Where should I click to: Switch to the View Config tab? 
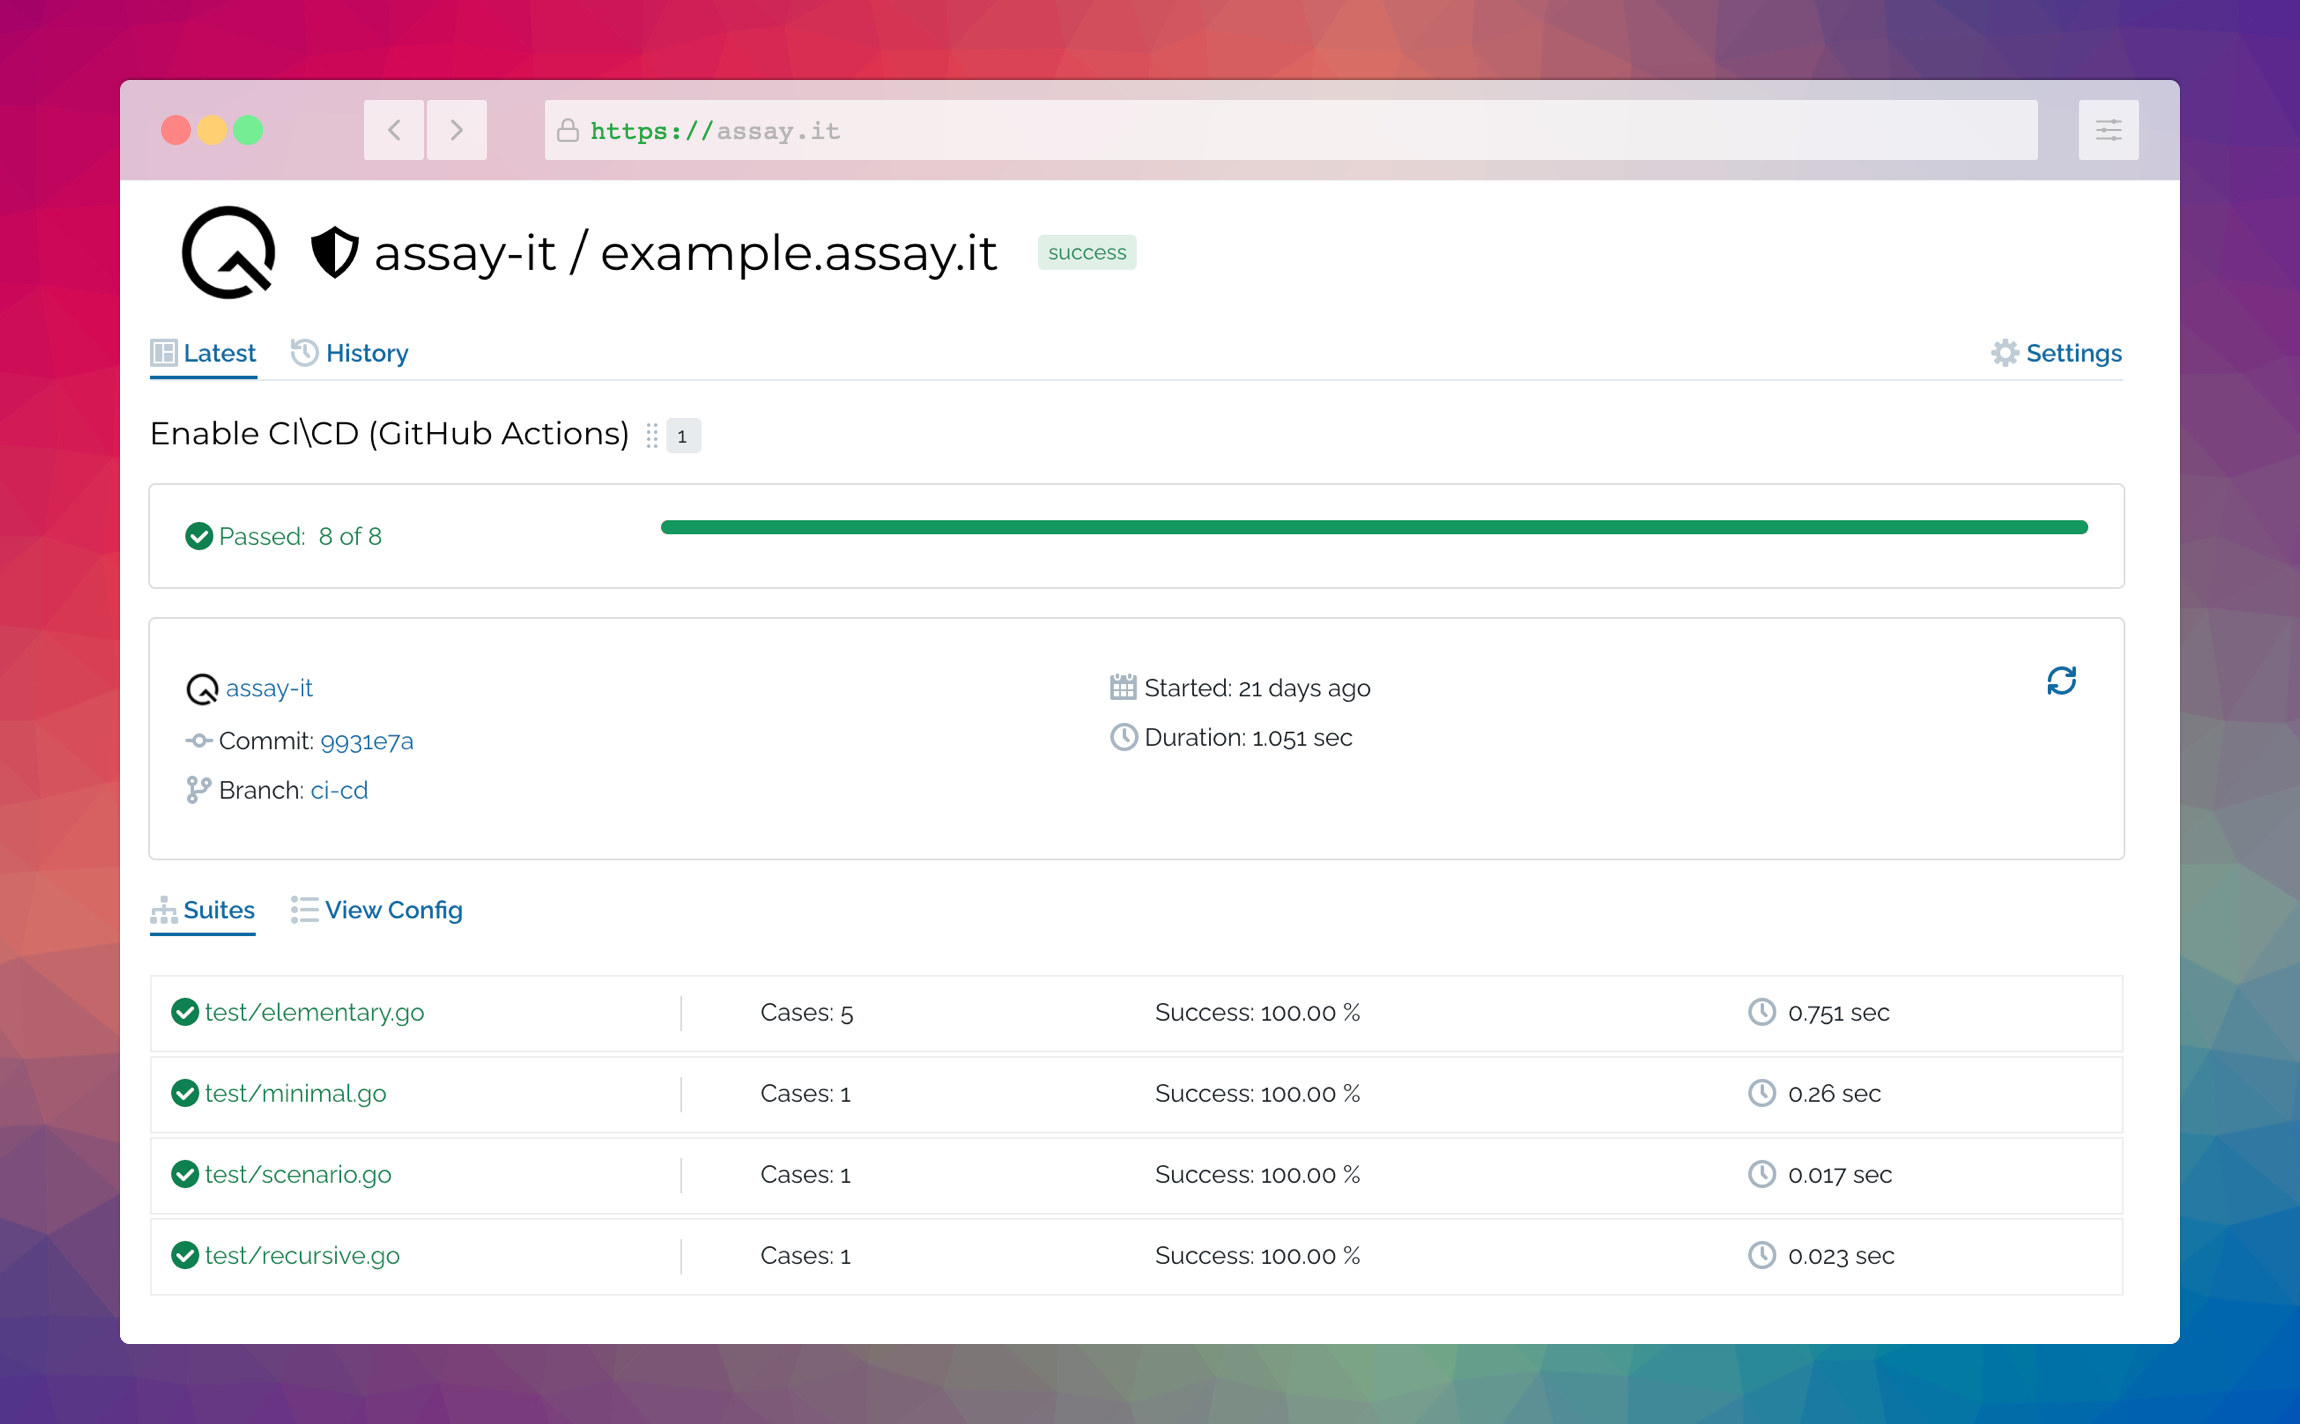click(x=377, y=910)
